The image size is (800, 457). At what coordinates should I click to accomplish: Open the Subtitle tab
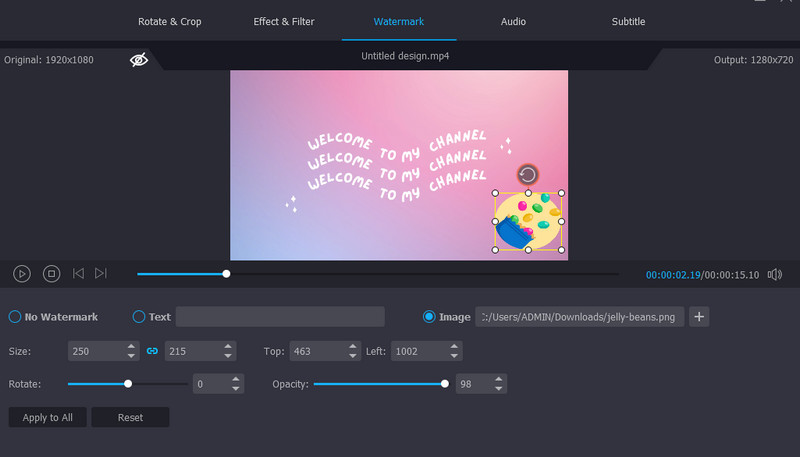pyautogui.click(x=628, y=21)
